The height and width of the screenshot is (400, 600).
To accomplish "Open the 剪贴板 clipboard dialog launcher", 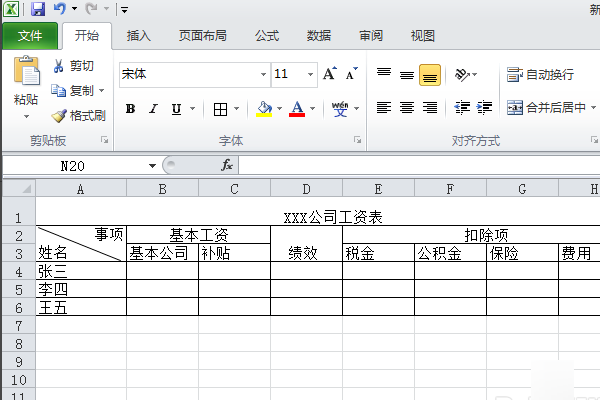I will point(104,140).
